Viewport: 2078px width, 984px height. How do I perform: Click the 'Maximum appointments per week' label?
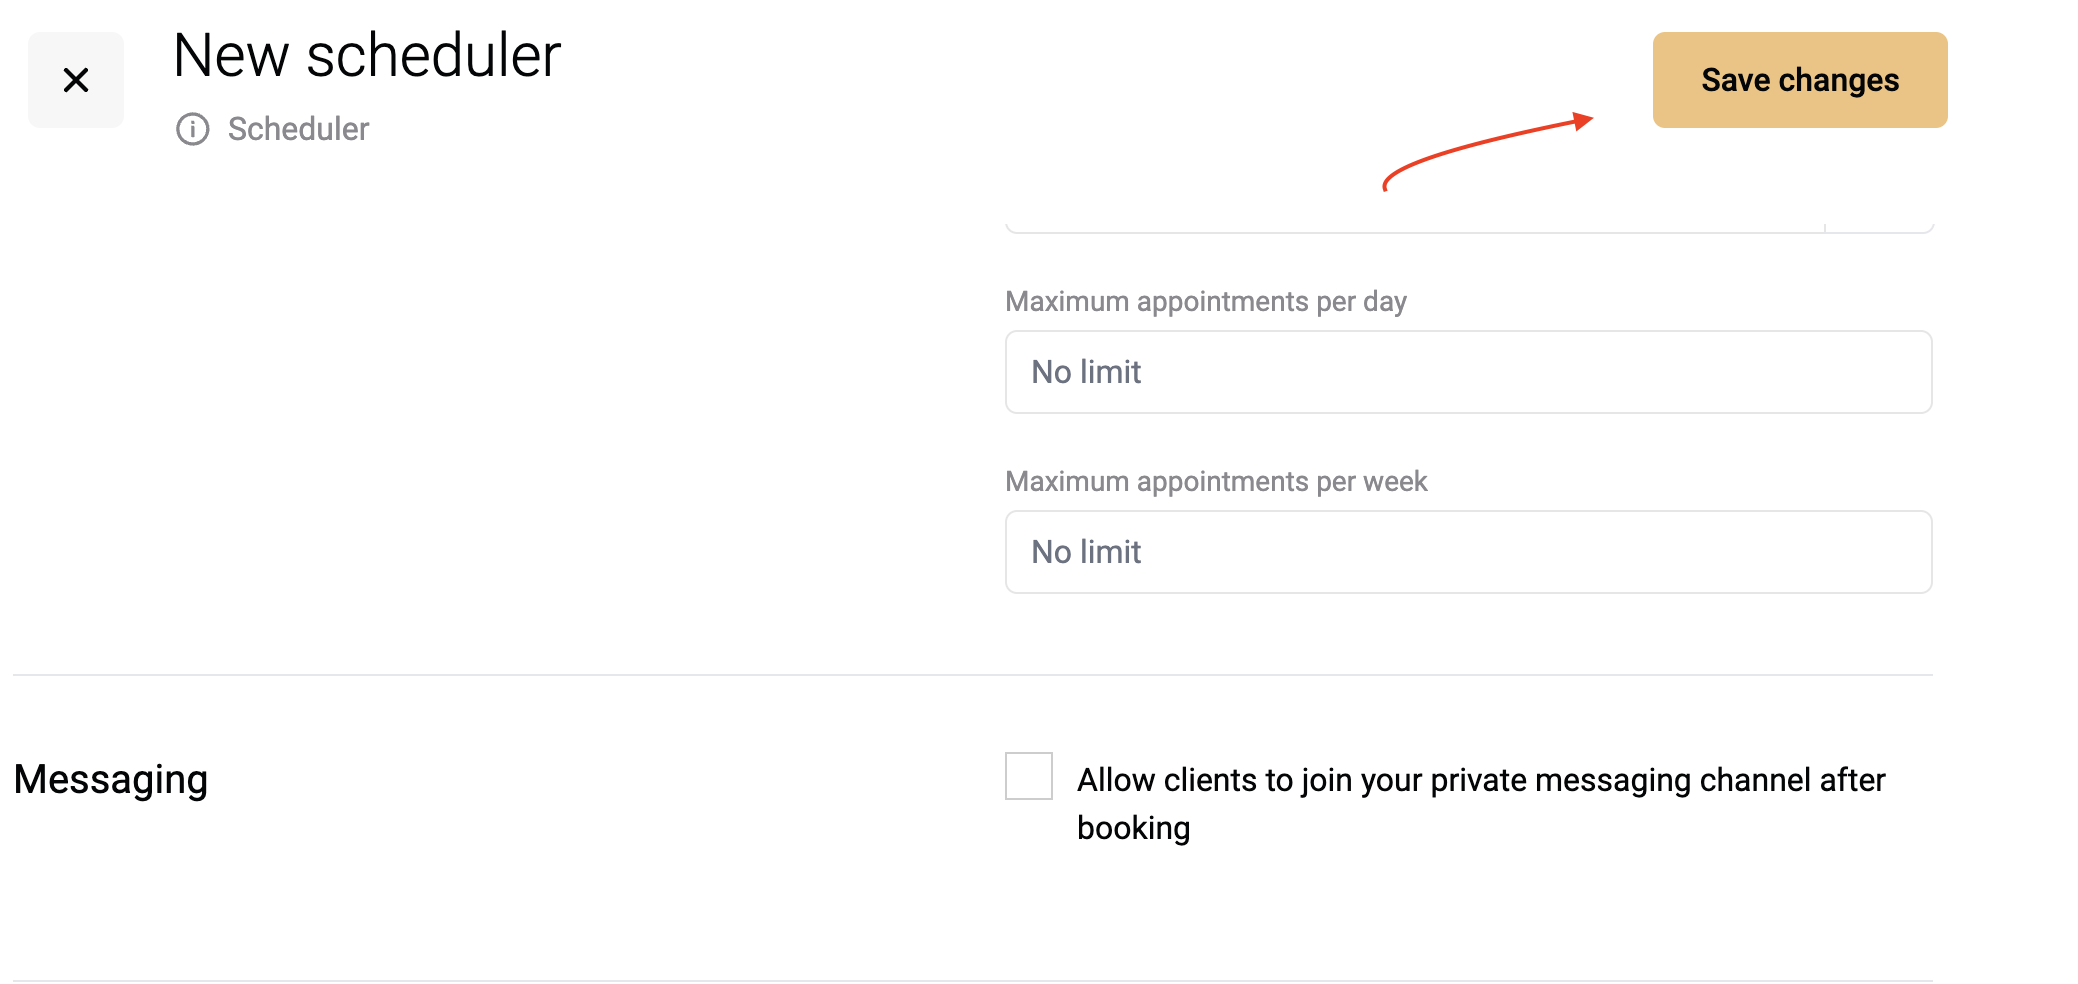pos(1216,481)
